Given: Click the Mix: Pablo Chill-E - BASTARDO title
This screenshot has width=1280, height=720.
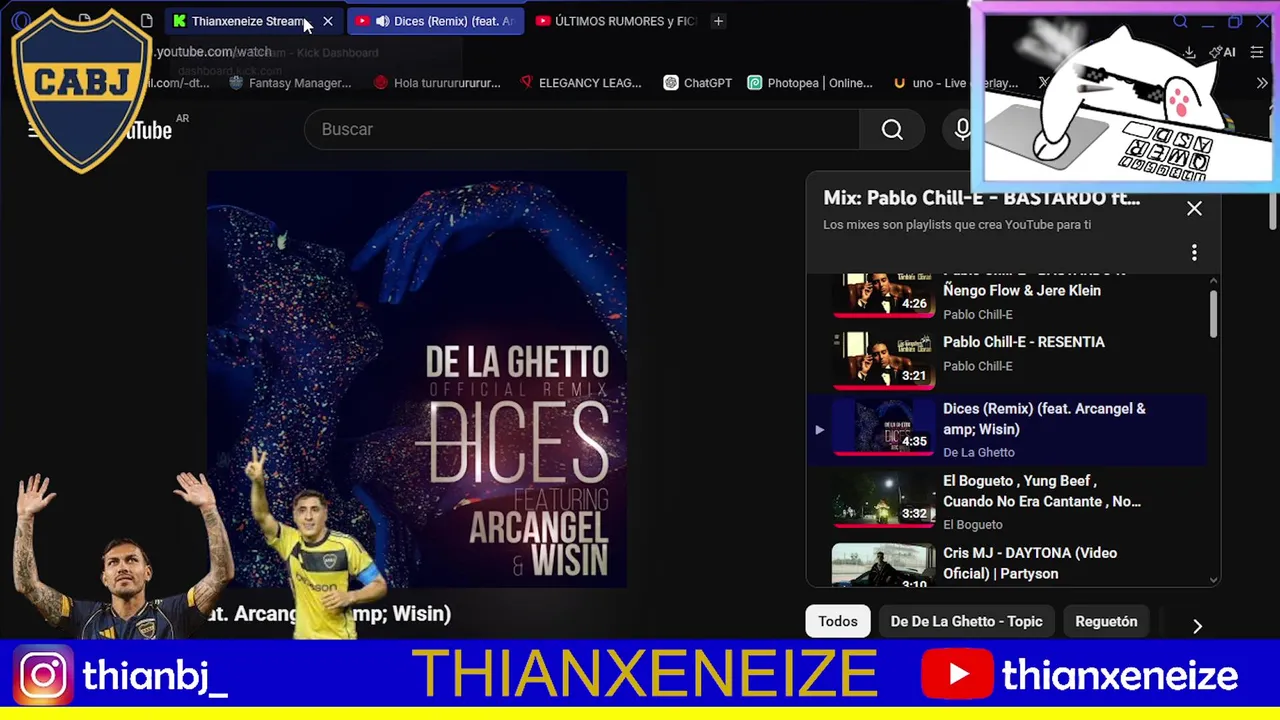Looking at the screenshot, I should tap(981, 198).
